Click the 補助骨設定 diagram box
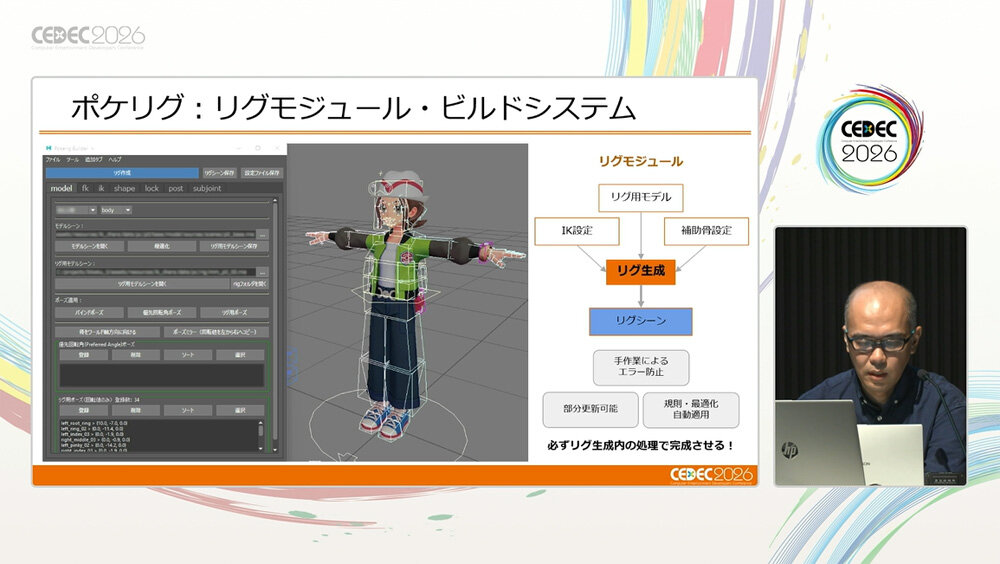Viewport: 1000px width, 564px height. click(x=706, y=231)
